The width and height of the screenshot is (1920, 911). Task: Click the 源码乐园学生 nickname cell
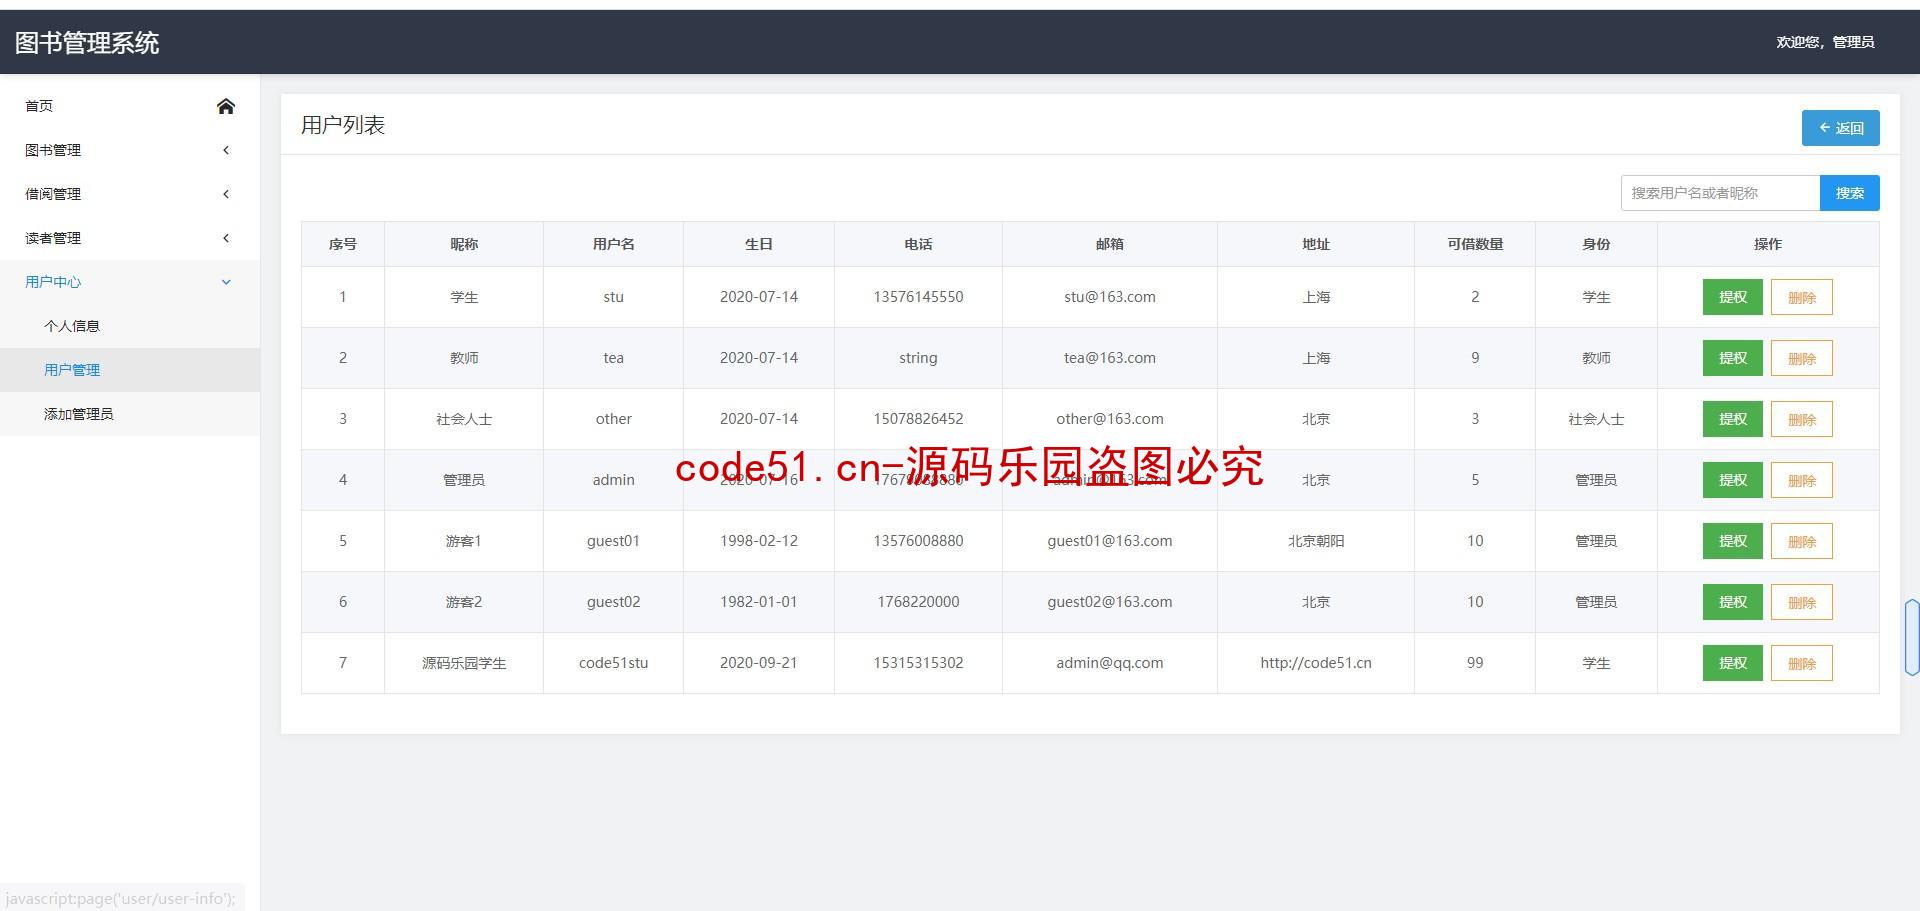(464, 663)
